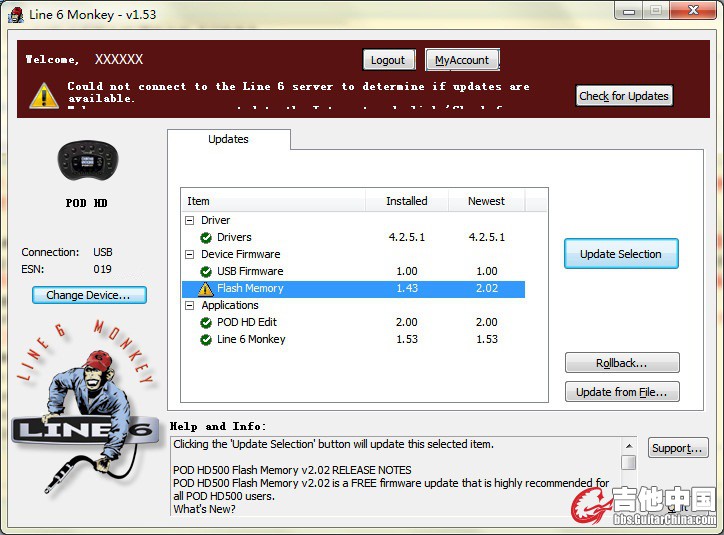Open Change Device dialog
Screen dimensions: 724x535
coord(89,295)
